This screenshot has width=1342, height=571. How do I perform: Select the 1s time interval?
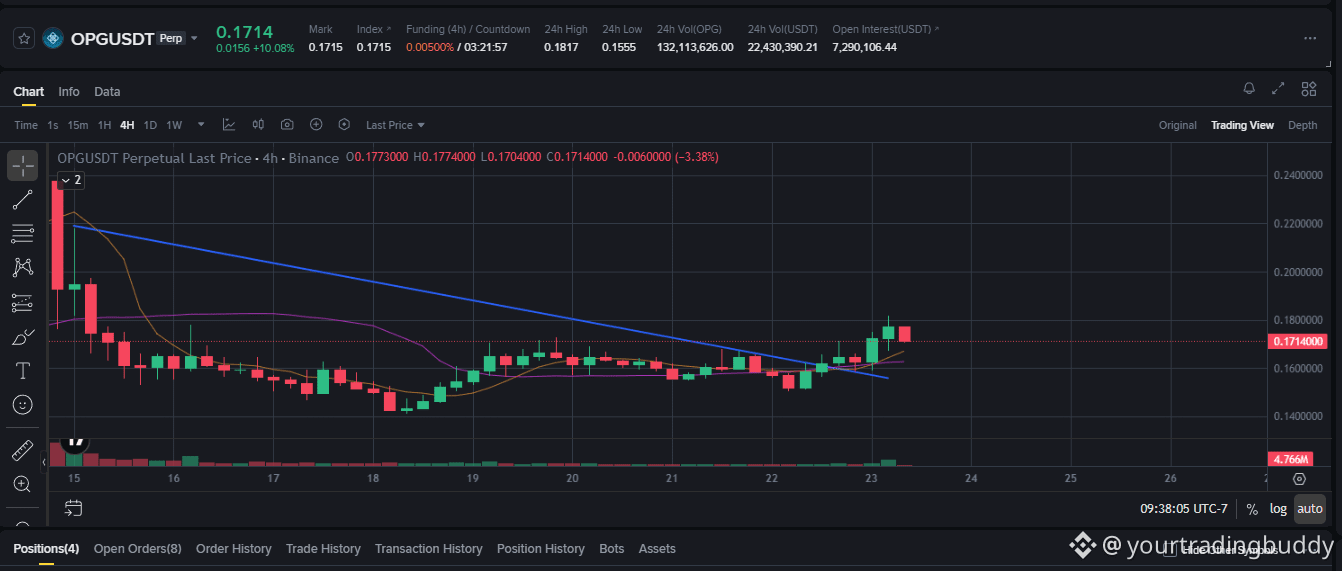pyautogui.click(x=53, y=125)
